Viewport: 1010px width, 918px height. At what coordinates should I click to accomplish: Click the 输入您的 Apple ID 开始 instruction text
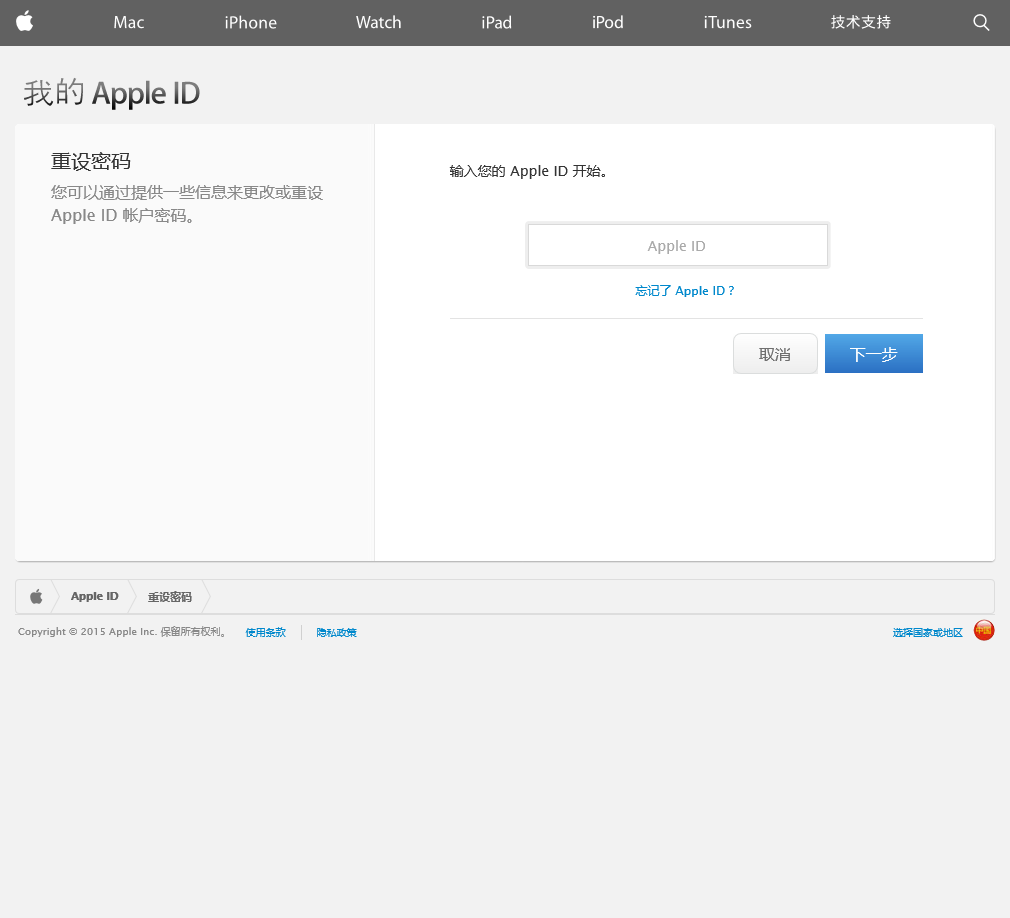529,171
